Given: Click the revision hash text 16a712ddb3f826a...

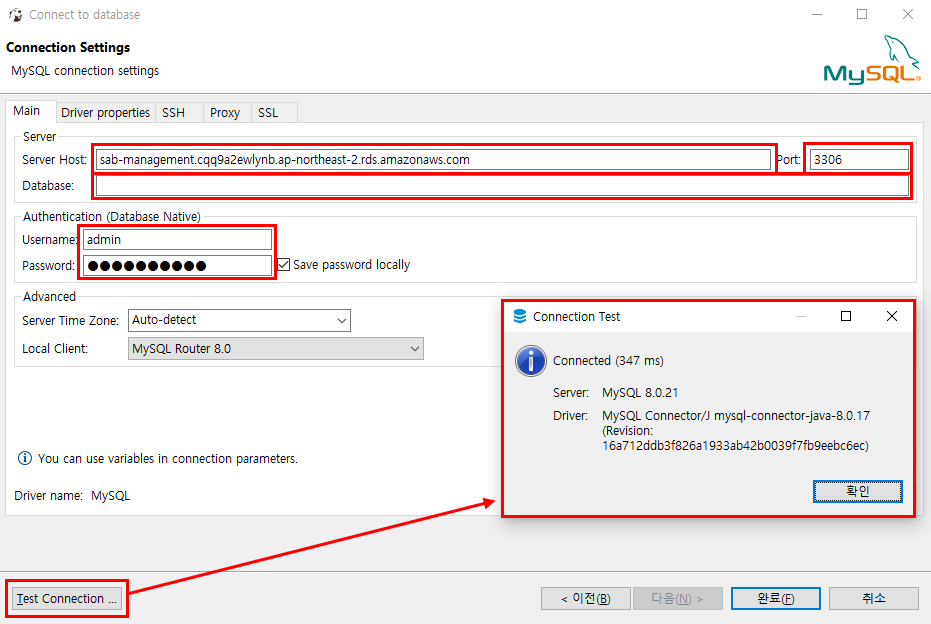Looking at the screenshot, I should click(735, 446).
